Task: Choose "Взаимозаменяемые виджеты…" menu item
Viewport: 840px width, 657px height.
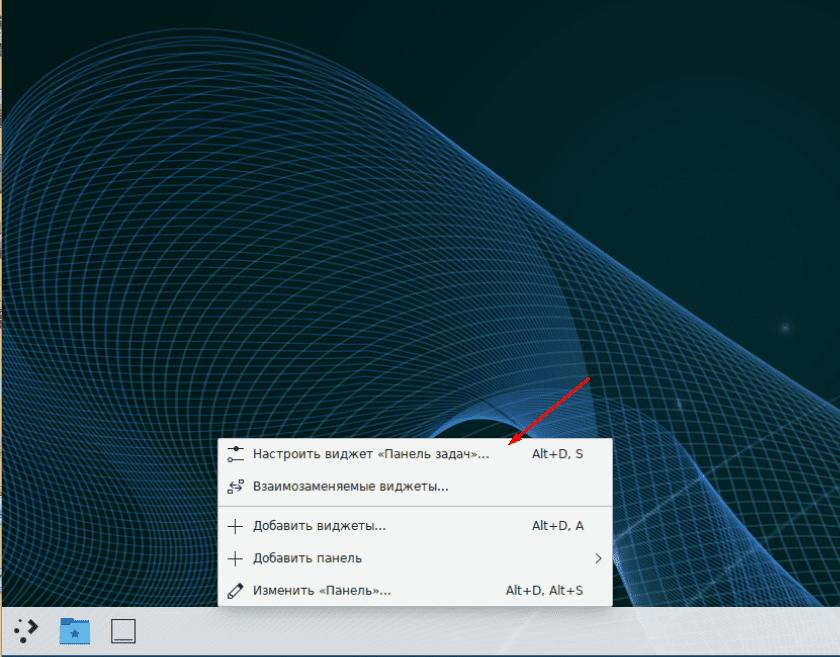Action: click(415, 487)
